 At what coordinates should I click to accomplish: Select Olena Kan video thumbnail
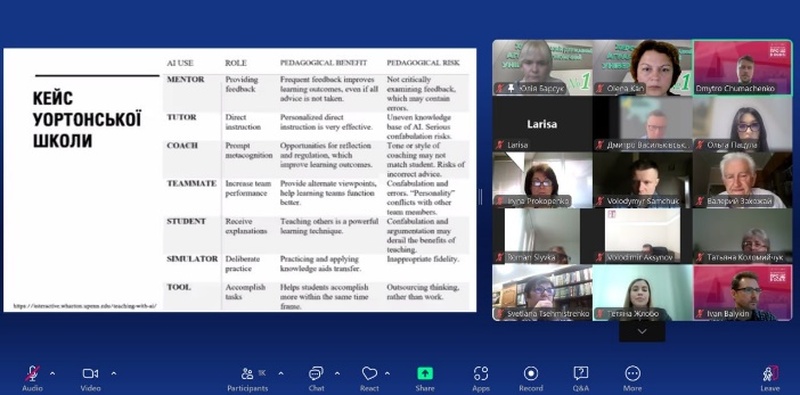(x=642, y=67)
